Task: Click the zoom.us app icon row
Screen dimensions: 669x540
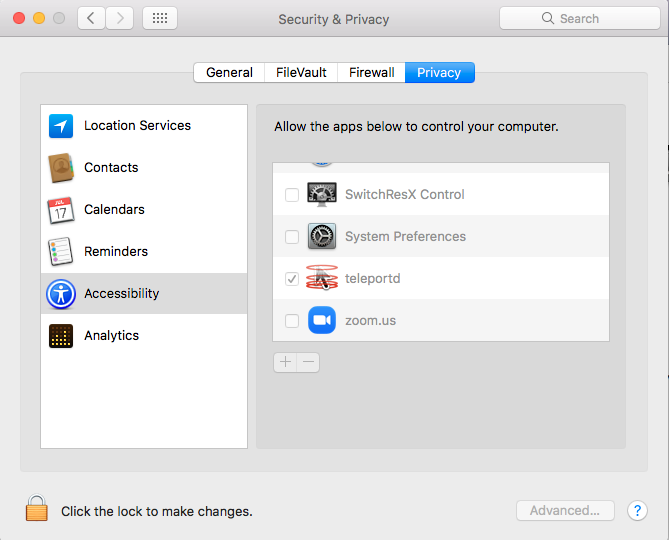Action: [441, 320]
